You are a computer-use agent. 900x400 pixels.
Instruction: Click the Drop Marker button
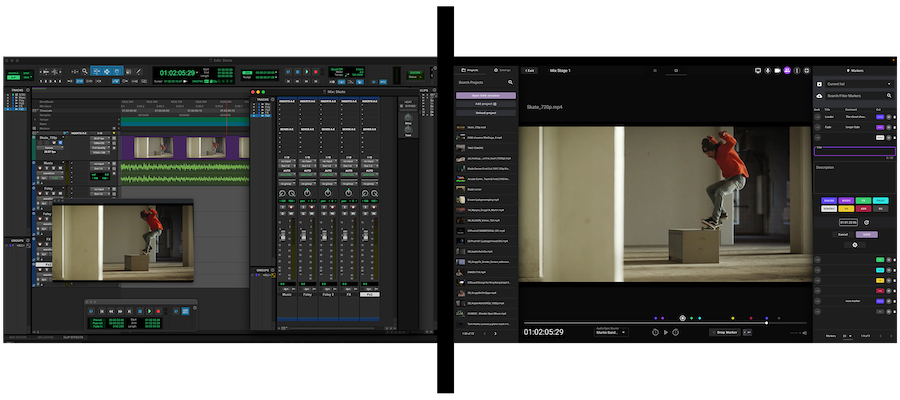[x=725, y=332]
